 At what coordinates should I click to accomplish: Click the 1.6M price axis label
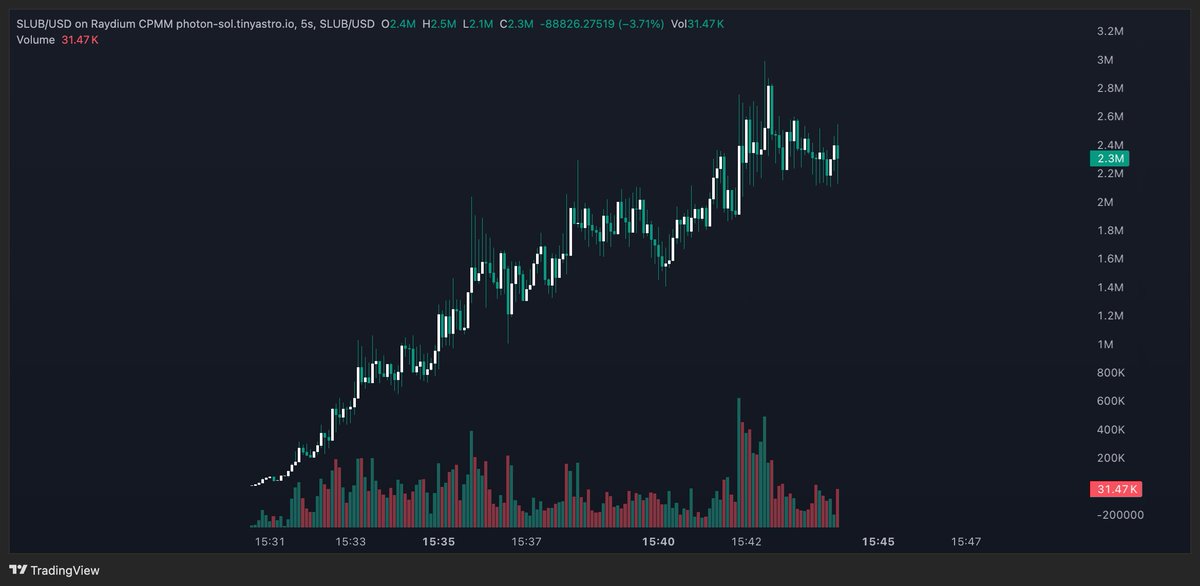tap(1111, 259)
